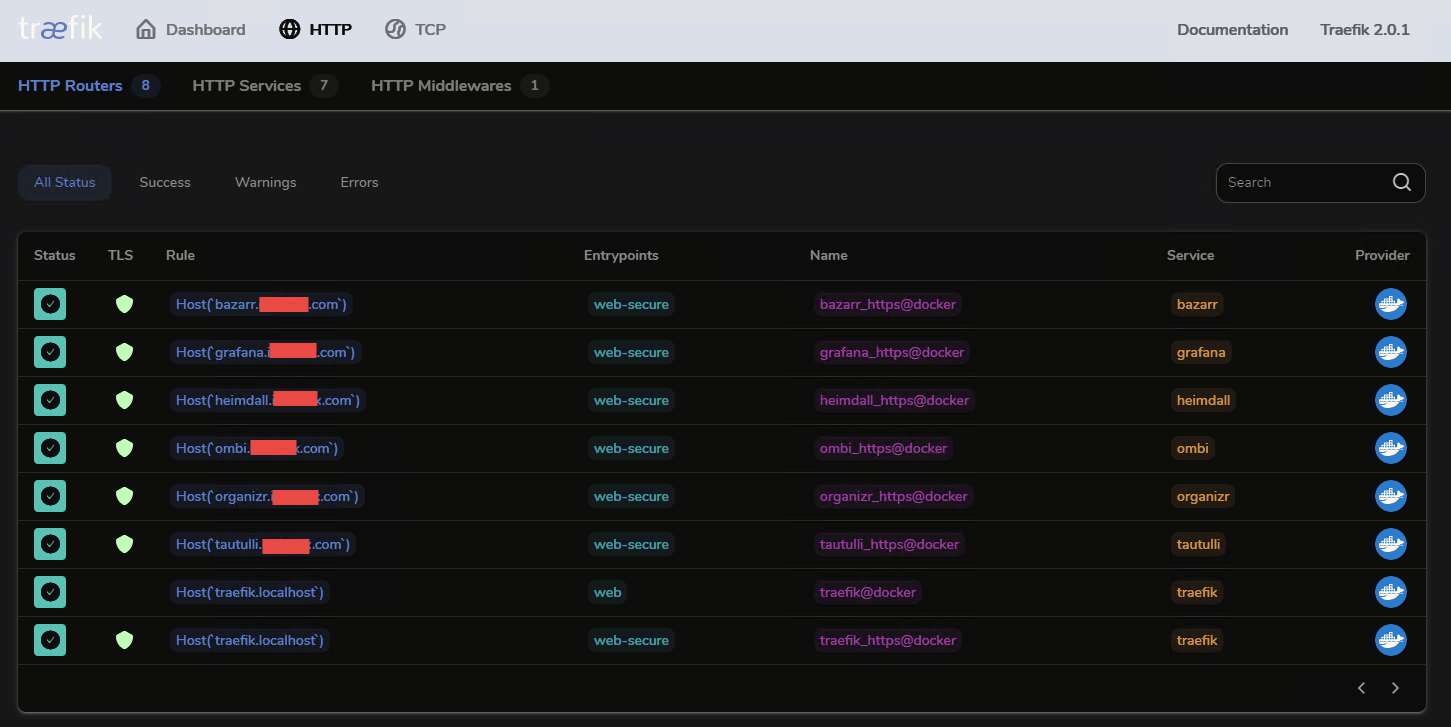This screenshot has width=1451, height=727.
Task: Click the traefik@docker name
Action: [x=868, y=592]
